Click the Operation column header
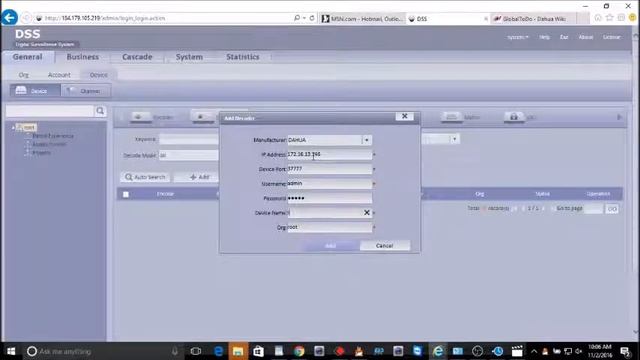 (x=598, y=194)
